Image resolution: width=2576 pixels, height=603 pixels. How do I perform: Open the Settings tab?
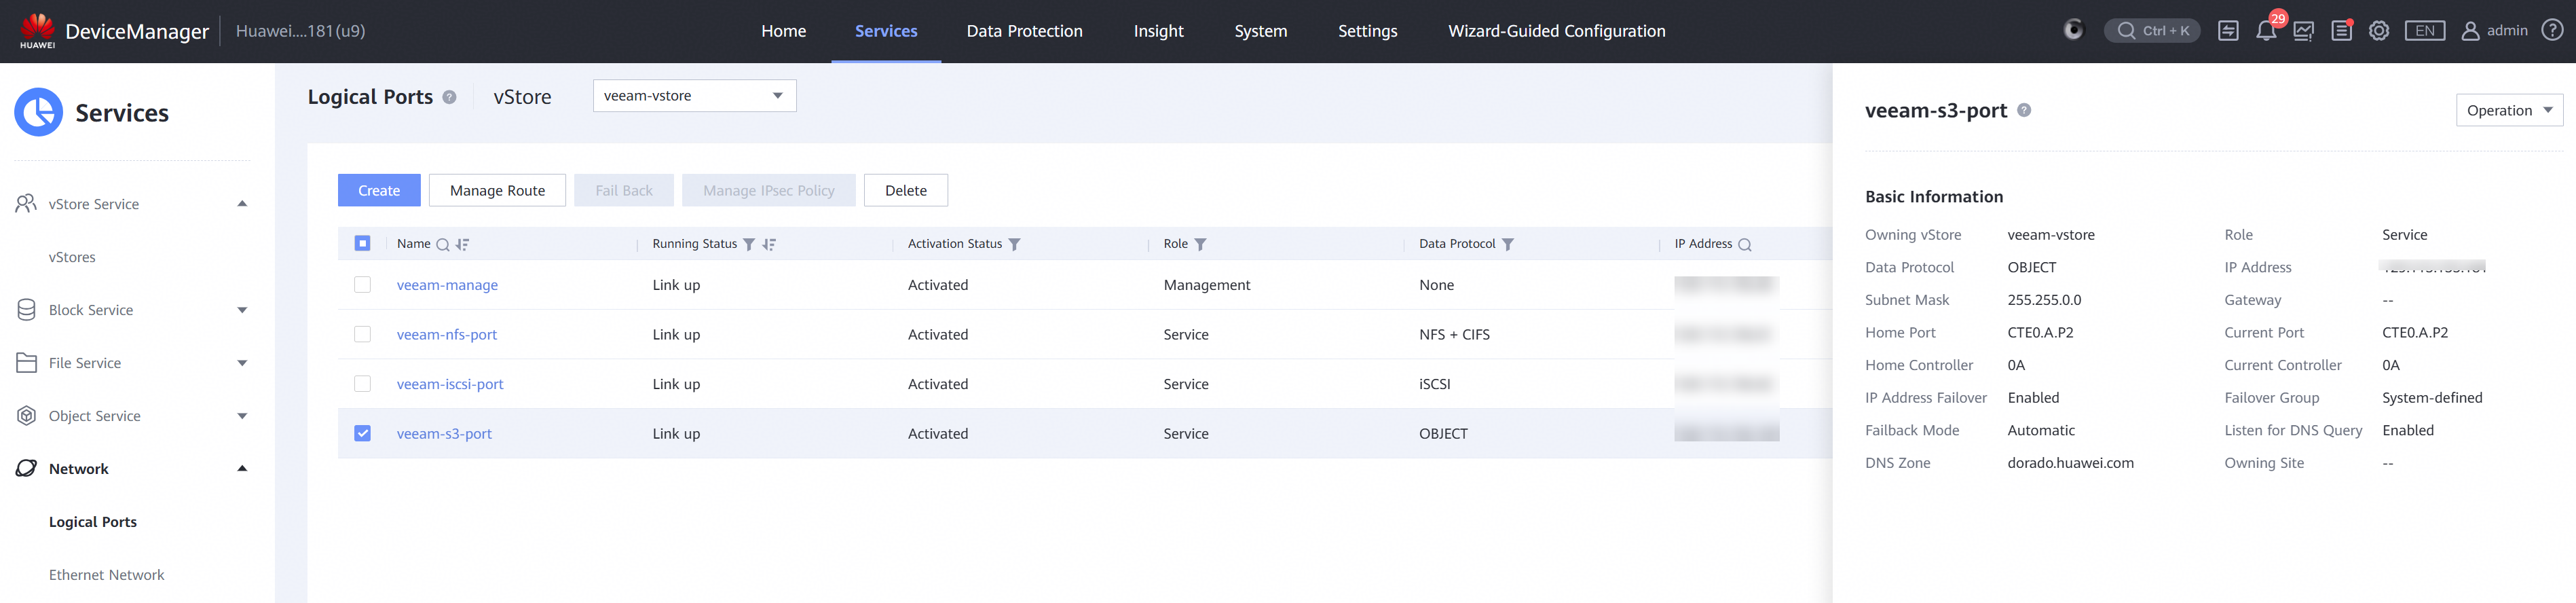pyautogui.click(x=1367, y=31)
